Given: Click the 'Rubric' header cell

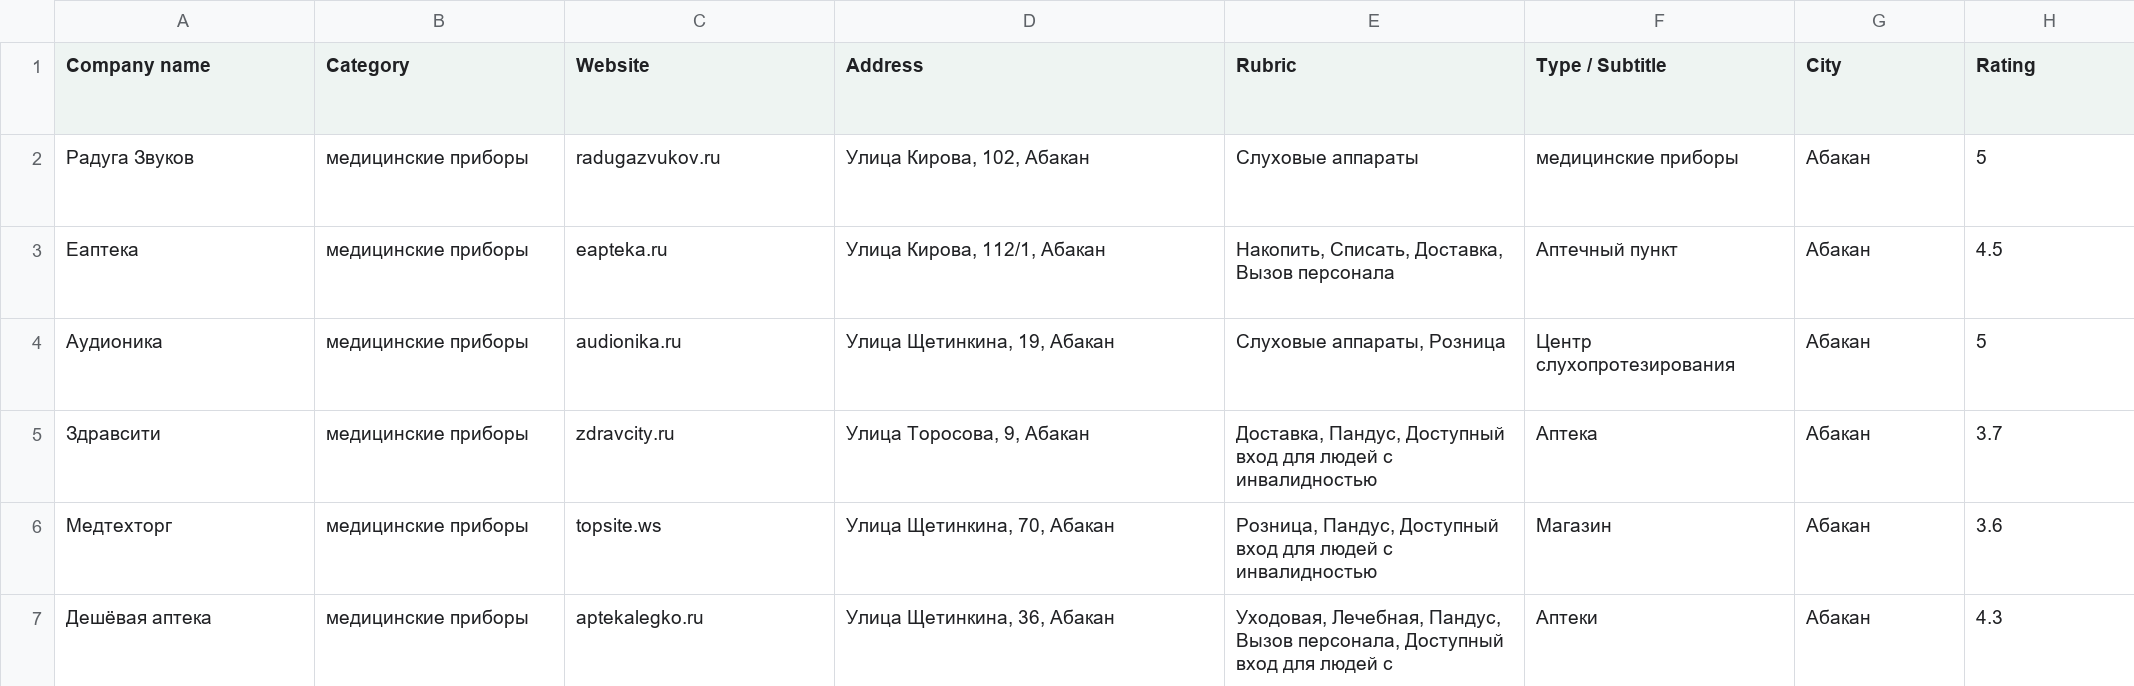Looking at the screenshot, I should pos(1374,88).
